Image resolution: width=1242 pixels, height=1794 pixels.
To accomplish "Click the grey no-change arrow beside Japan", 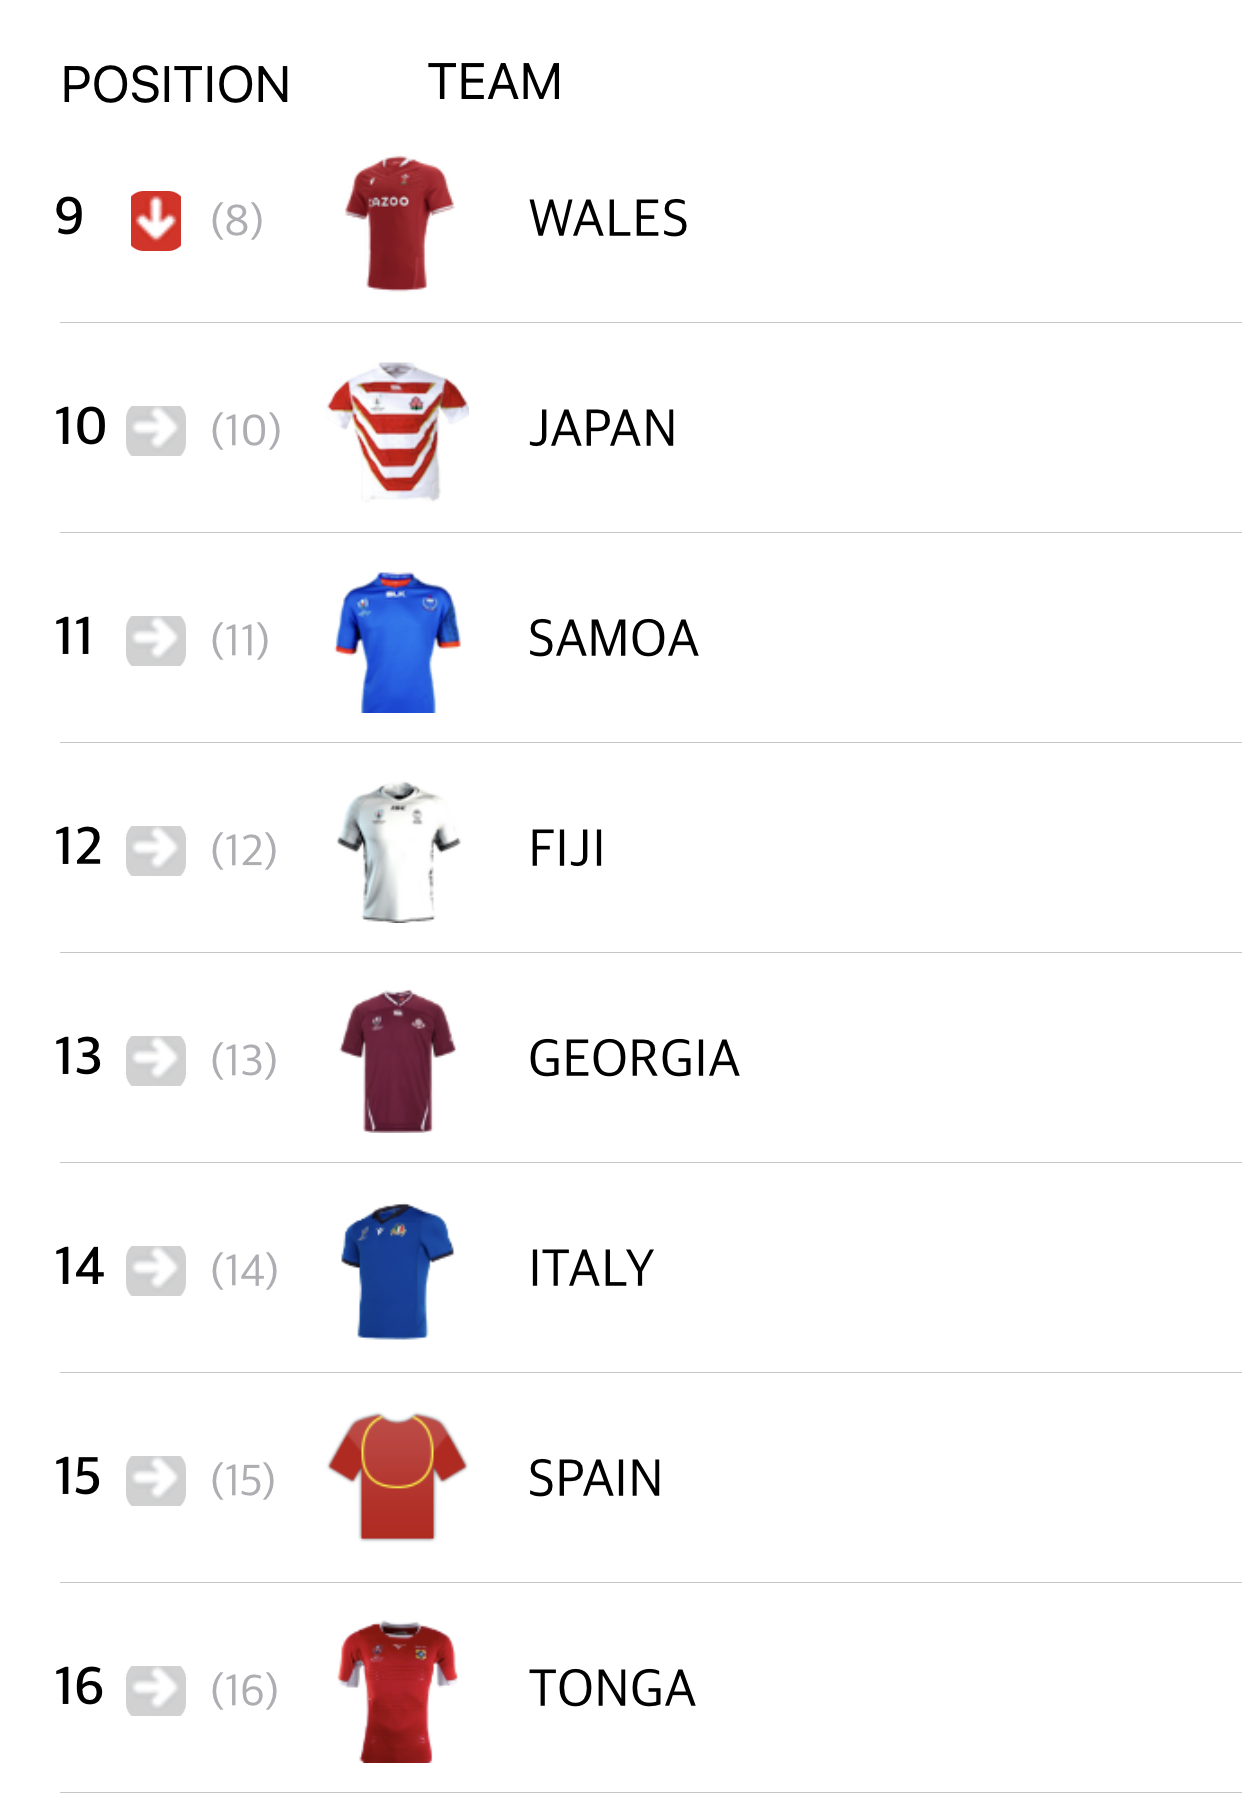I will [x=156, y=430].
